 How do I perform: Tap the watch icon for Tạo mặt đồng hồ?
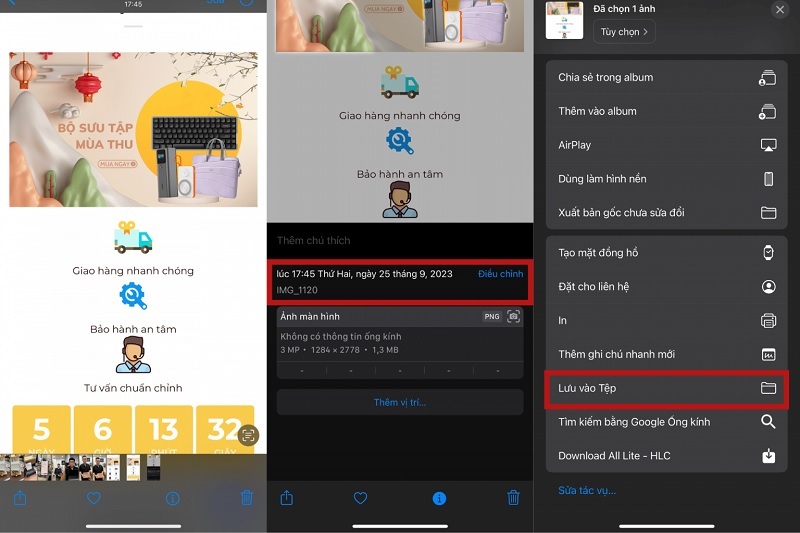pos(768,253)
